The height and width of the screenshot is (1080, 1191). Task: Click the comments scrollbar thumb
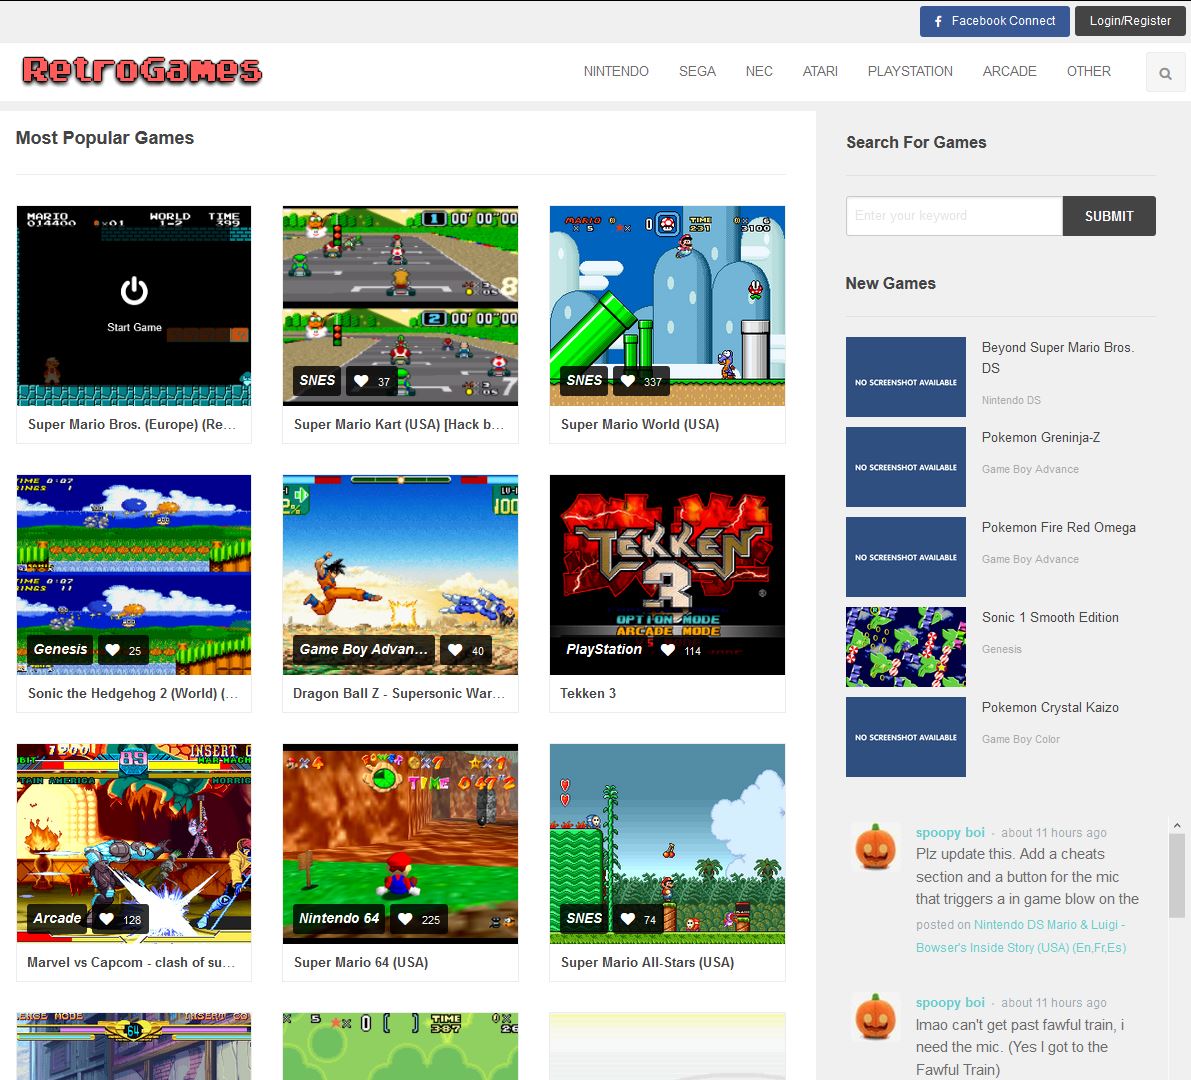click(1177, 876)
